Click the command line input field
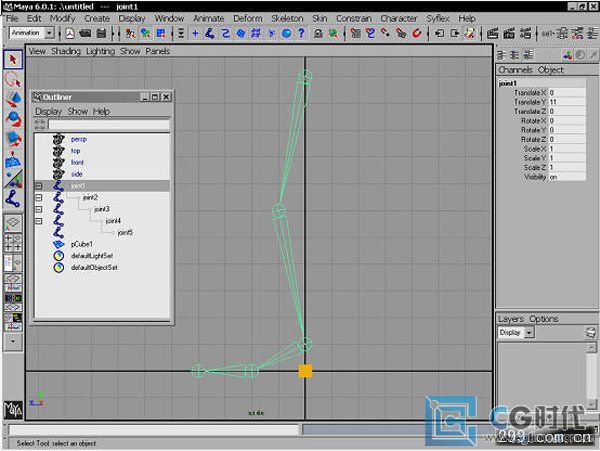This screenshot has height=451, width=600. [x=154, y=430]
